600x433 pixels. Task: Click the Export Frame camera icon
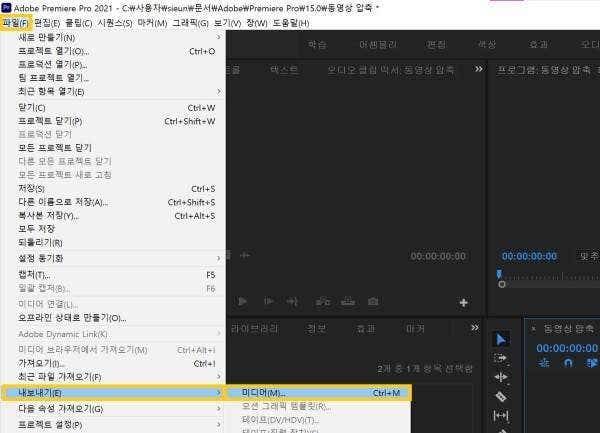(x=373, y=302)
